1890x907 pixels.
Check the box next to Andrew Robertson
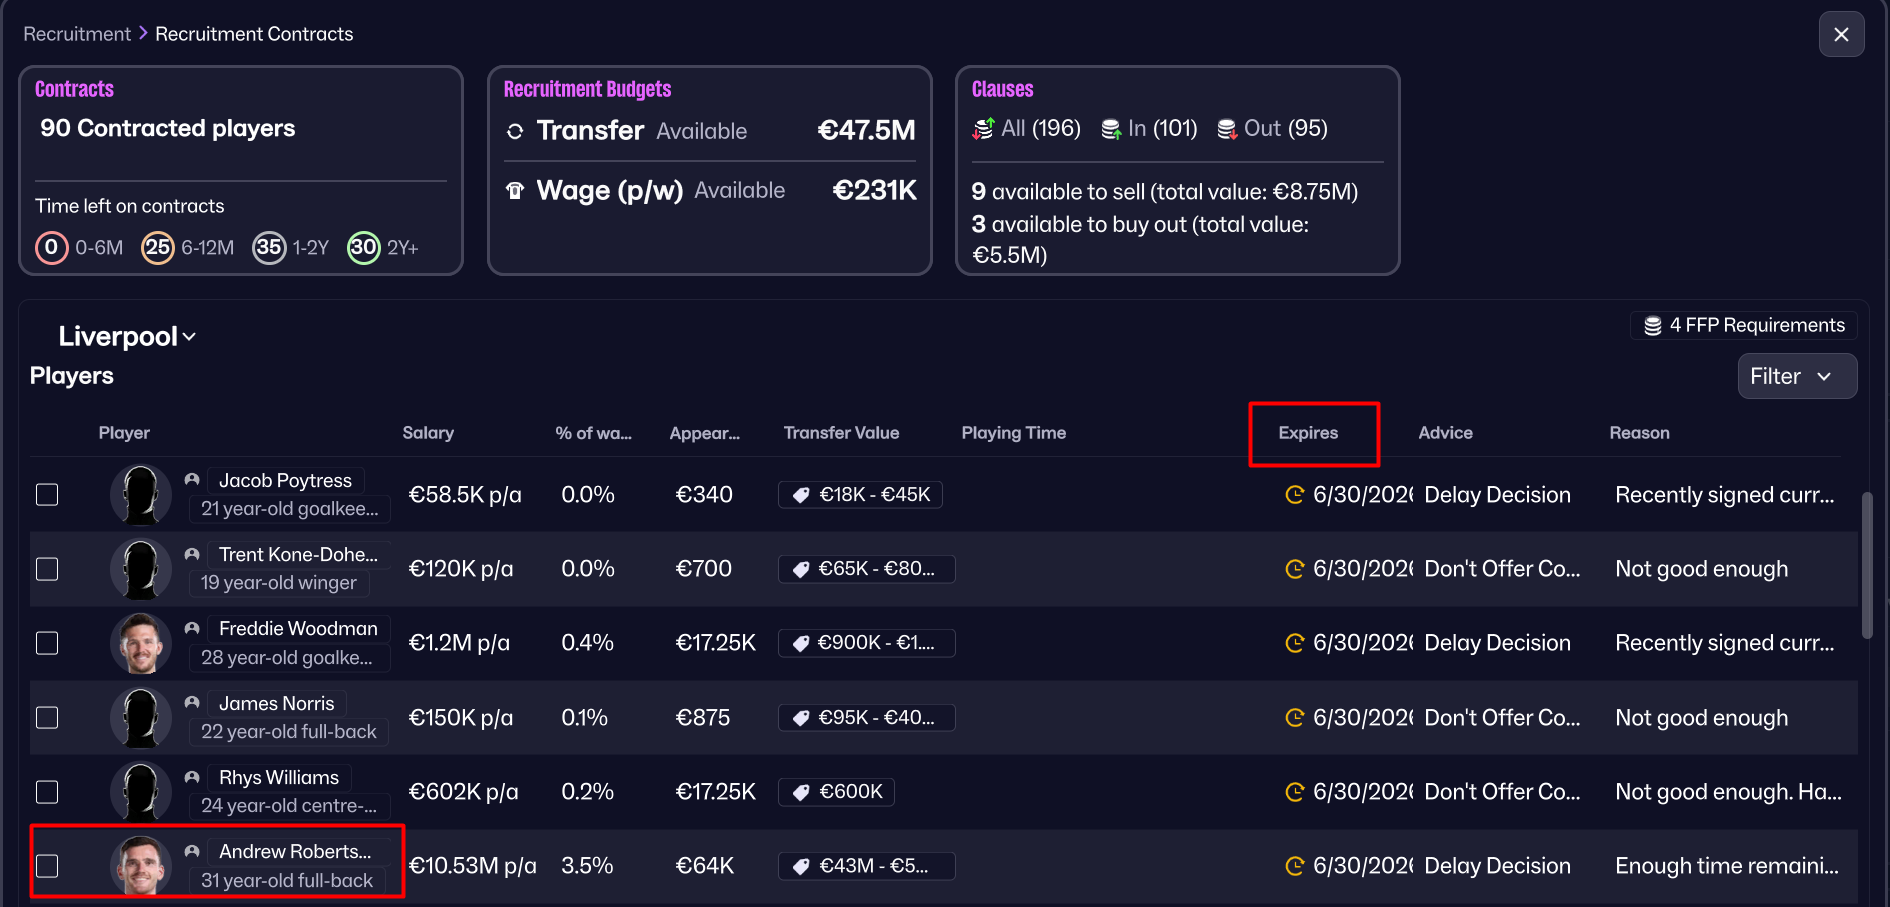pos(47,866)
